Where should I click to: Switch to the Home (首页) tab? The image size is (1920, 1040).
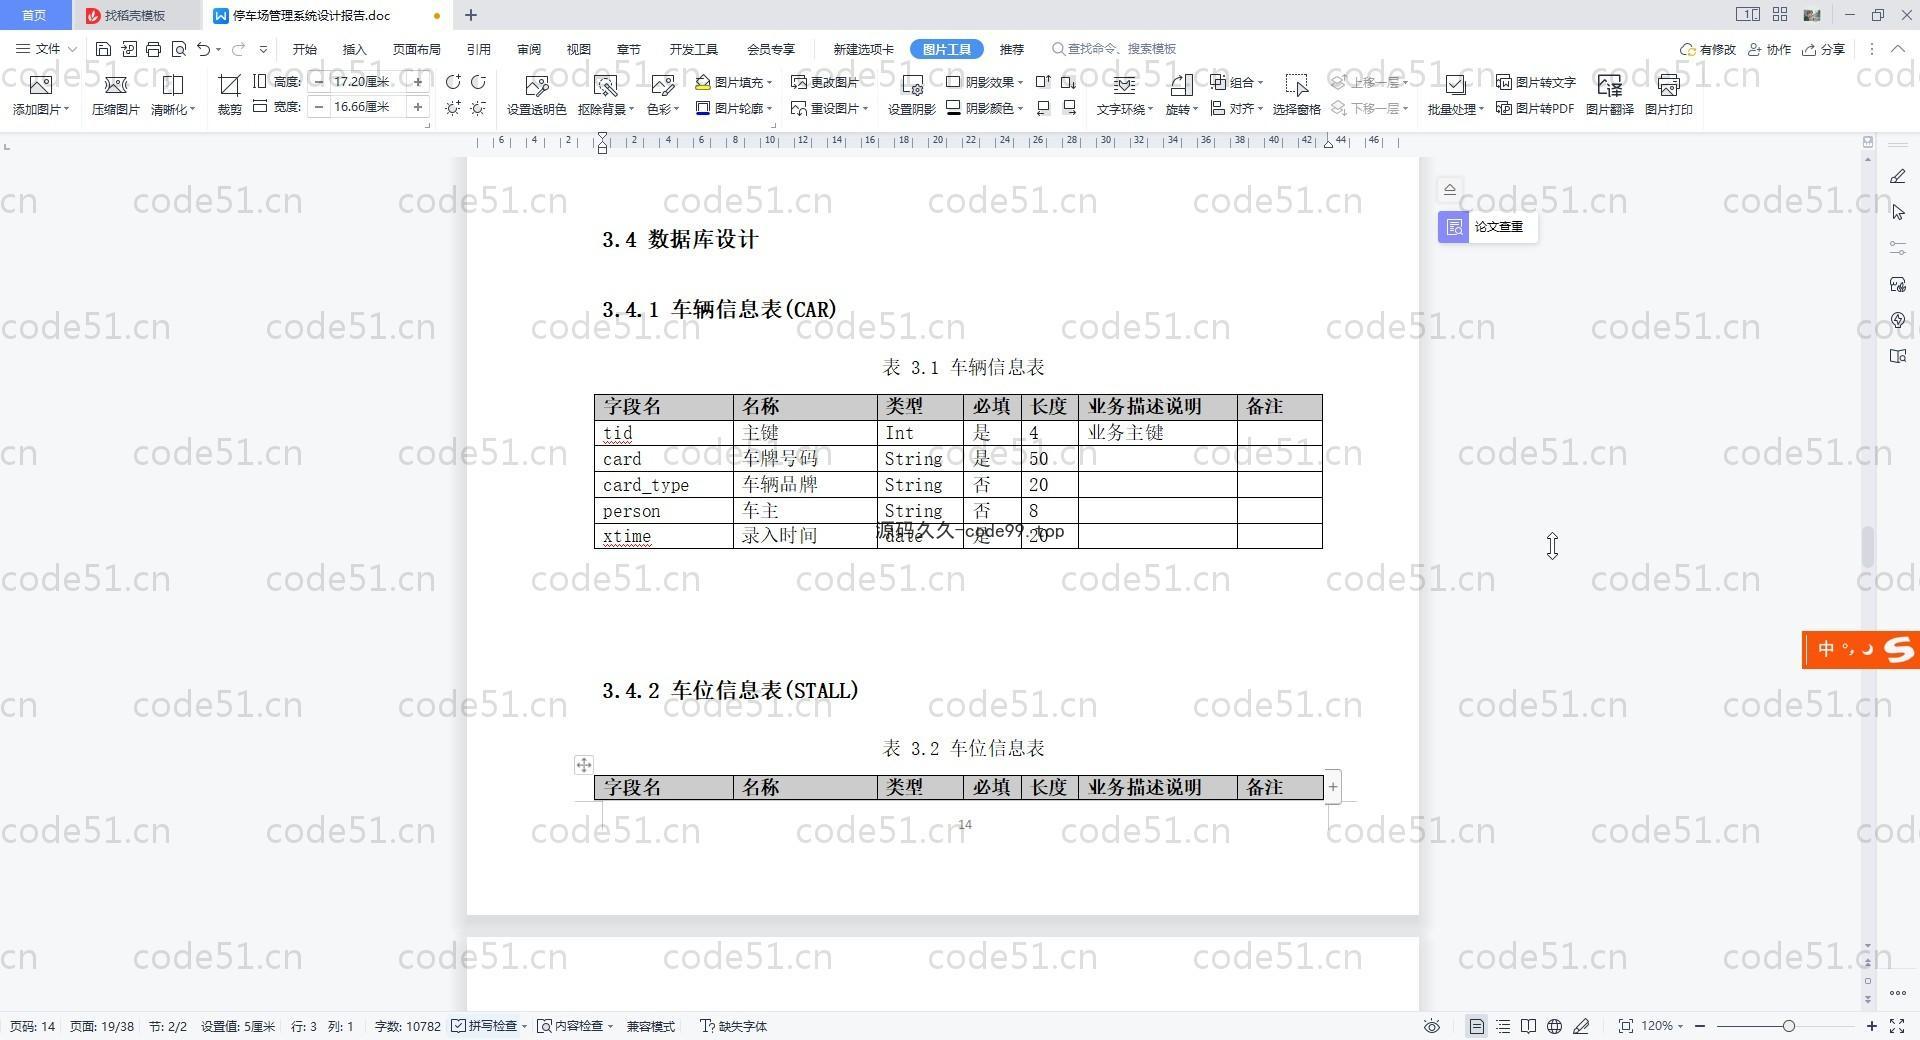[x=35, y=15]
